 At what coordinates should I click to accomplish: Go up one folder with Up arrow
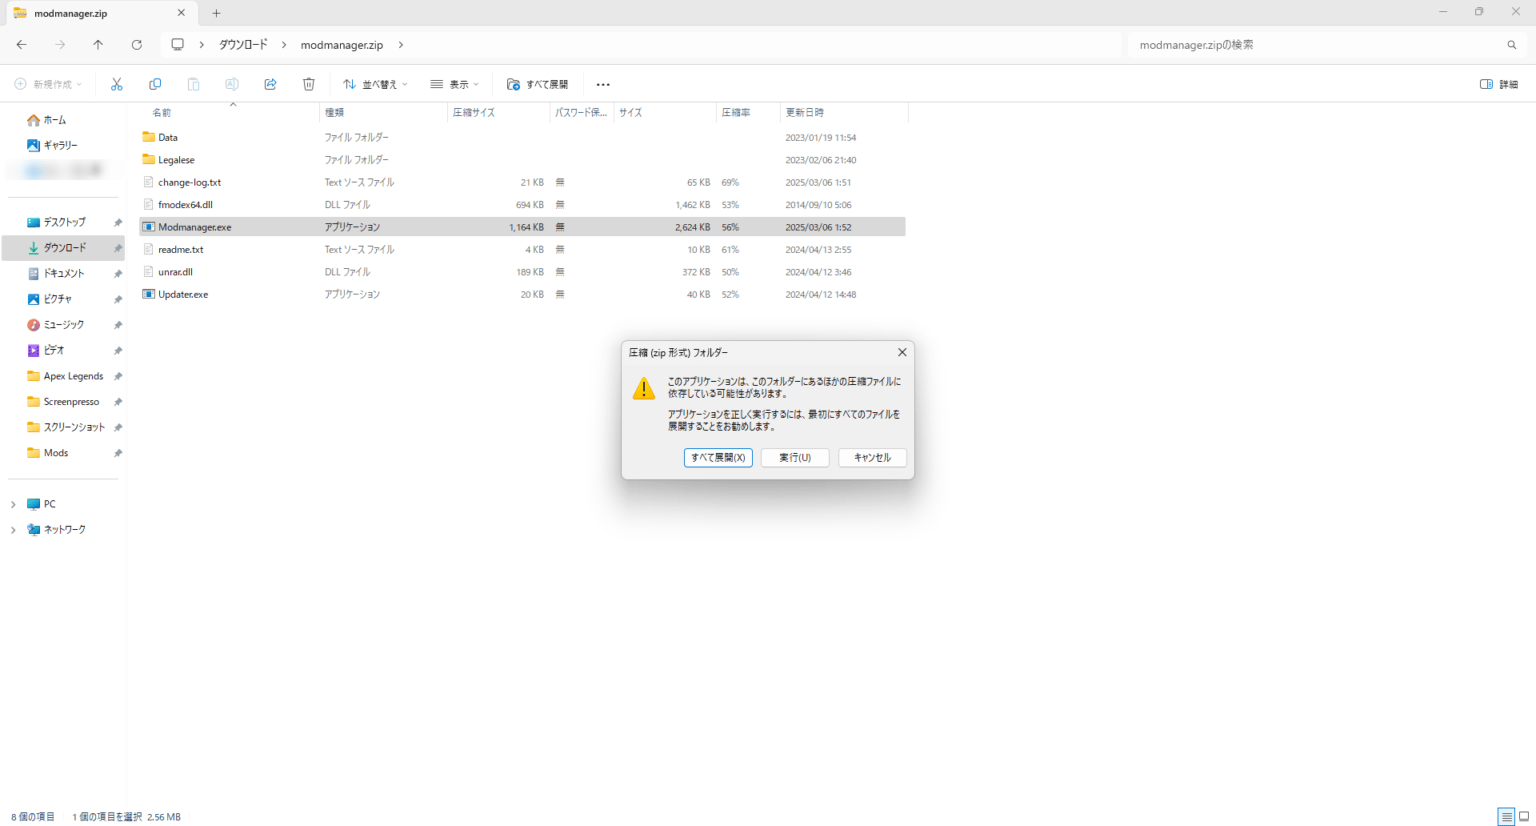98,45
